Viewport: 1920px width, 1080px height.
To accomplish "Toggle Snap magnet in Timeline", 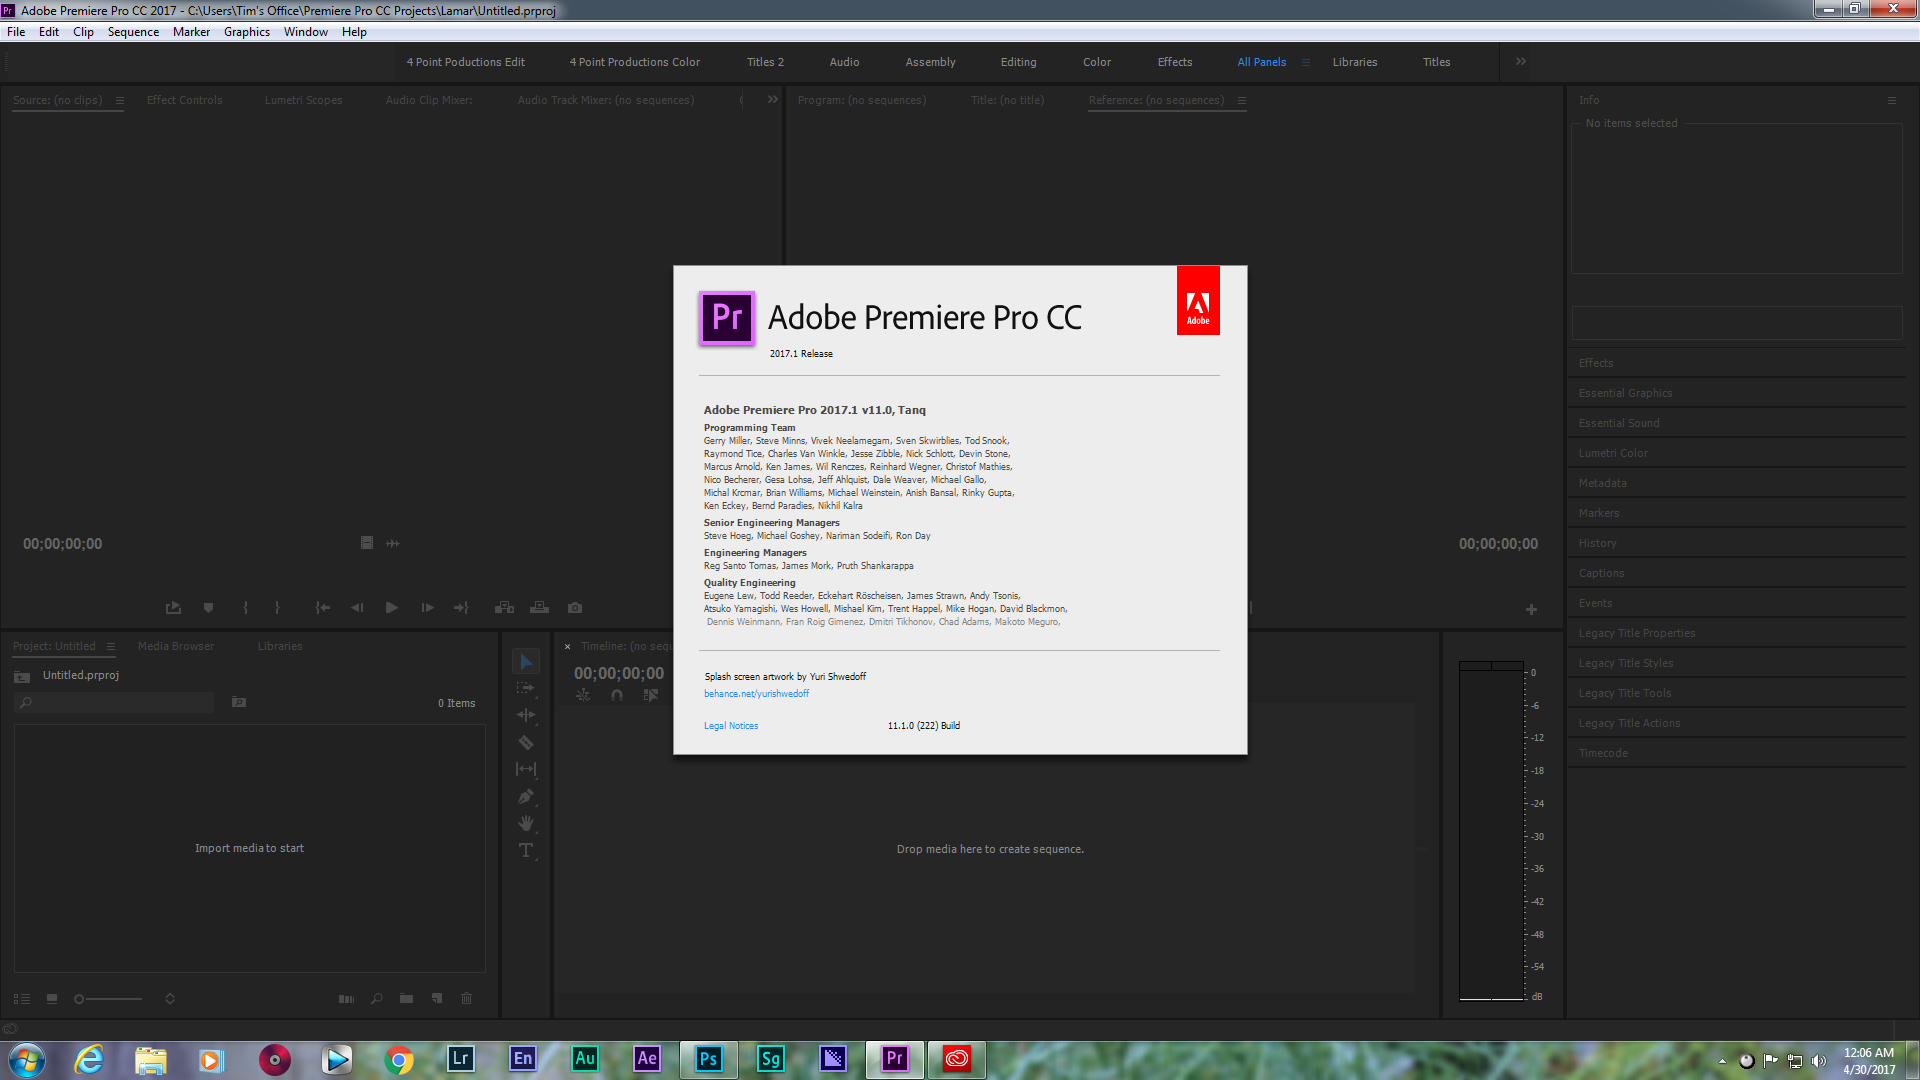I will tap(617, 695).
